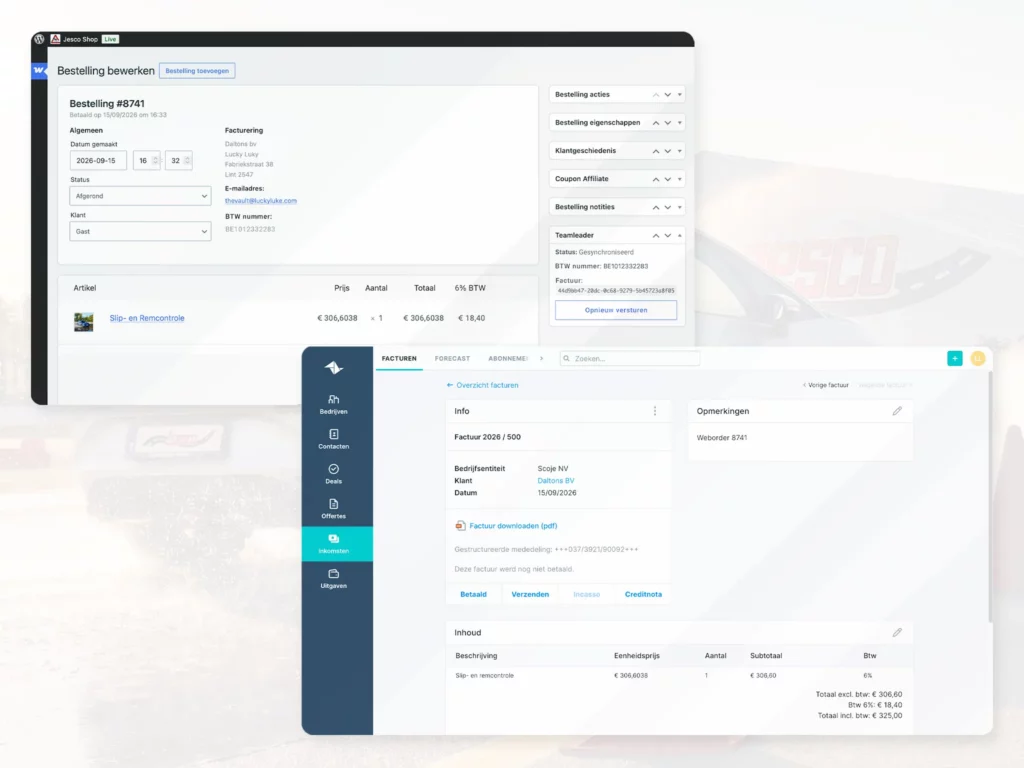
Task: Open Deals in Teamleader sidebar
Action: 334,474
